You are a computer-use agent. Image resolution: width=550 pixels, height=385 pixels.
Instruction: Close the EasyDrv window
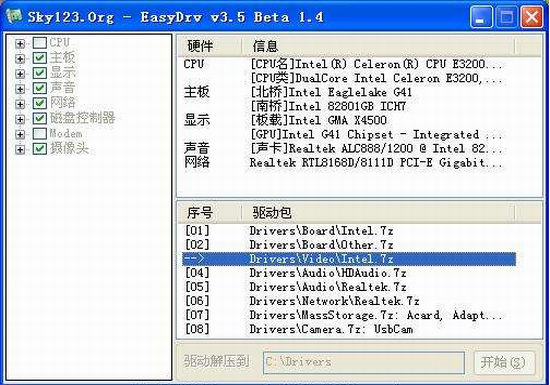tap(532, 16)
